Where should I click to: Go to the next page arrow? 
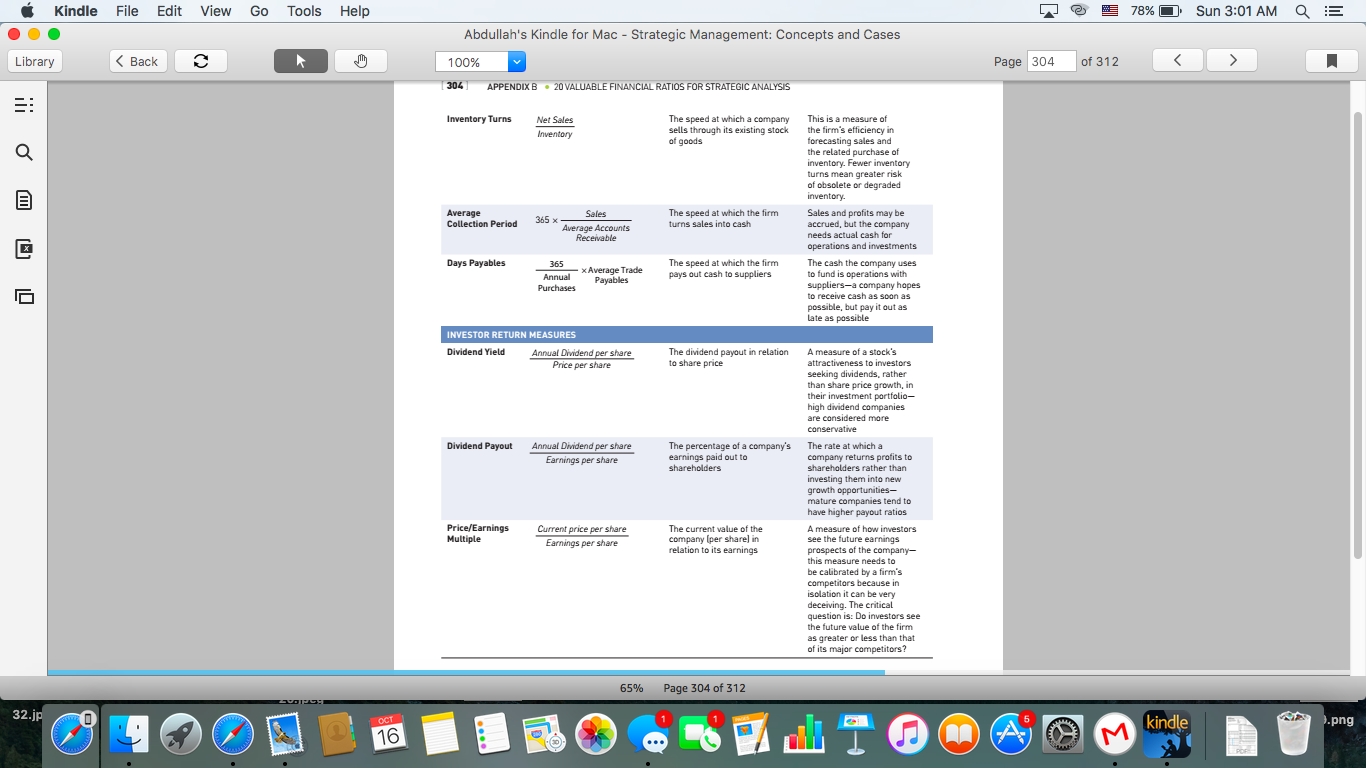point(1232,61)
